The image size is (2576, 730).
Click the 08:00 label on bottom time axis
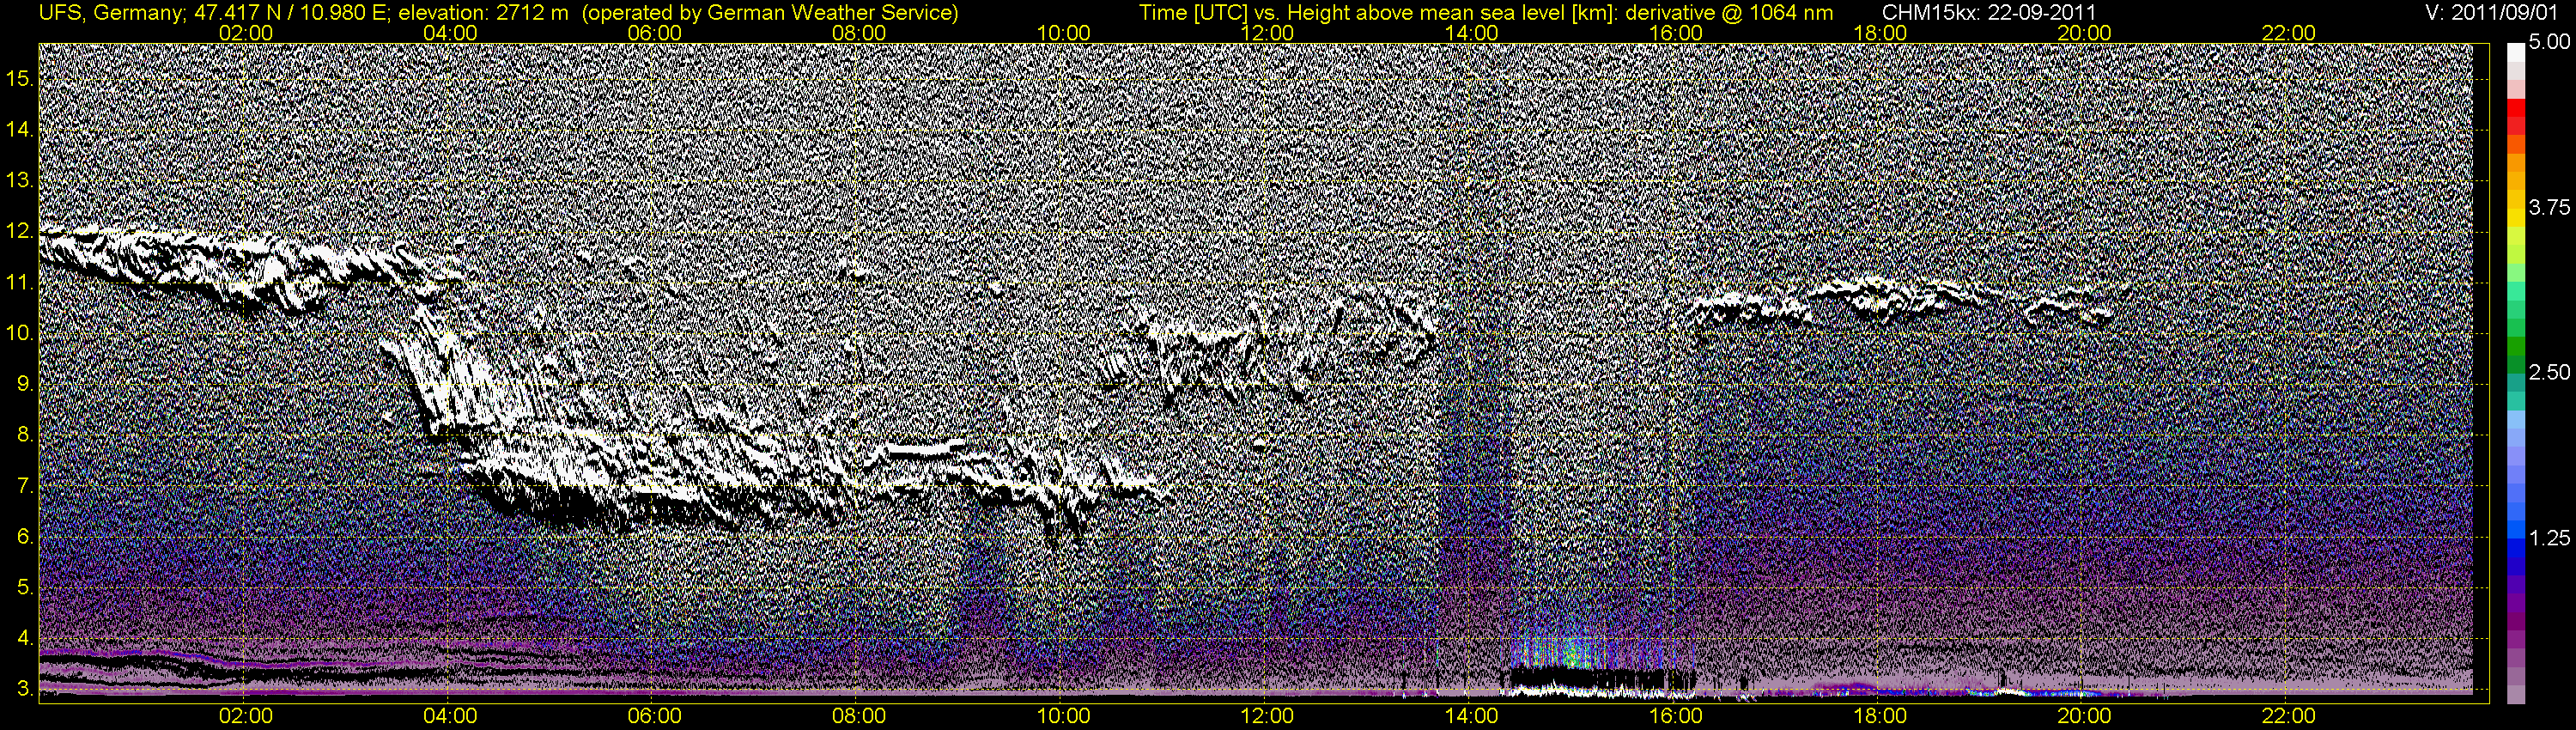(859, 716)
